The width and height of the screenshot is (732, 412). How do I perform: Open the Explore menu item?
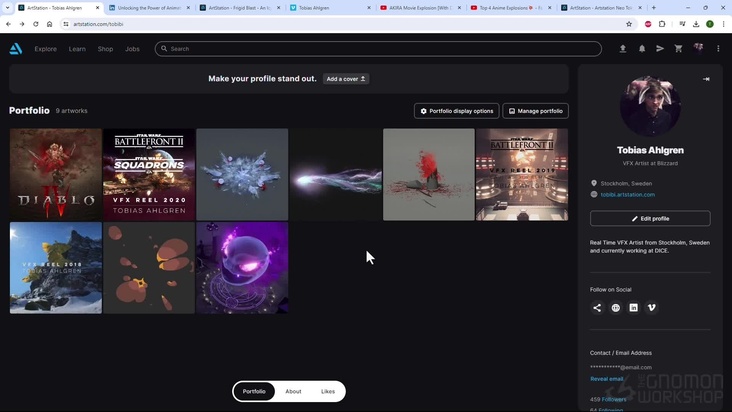click(x=45, y=48)
